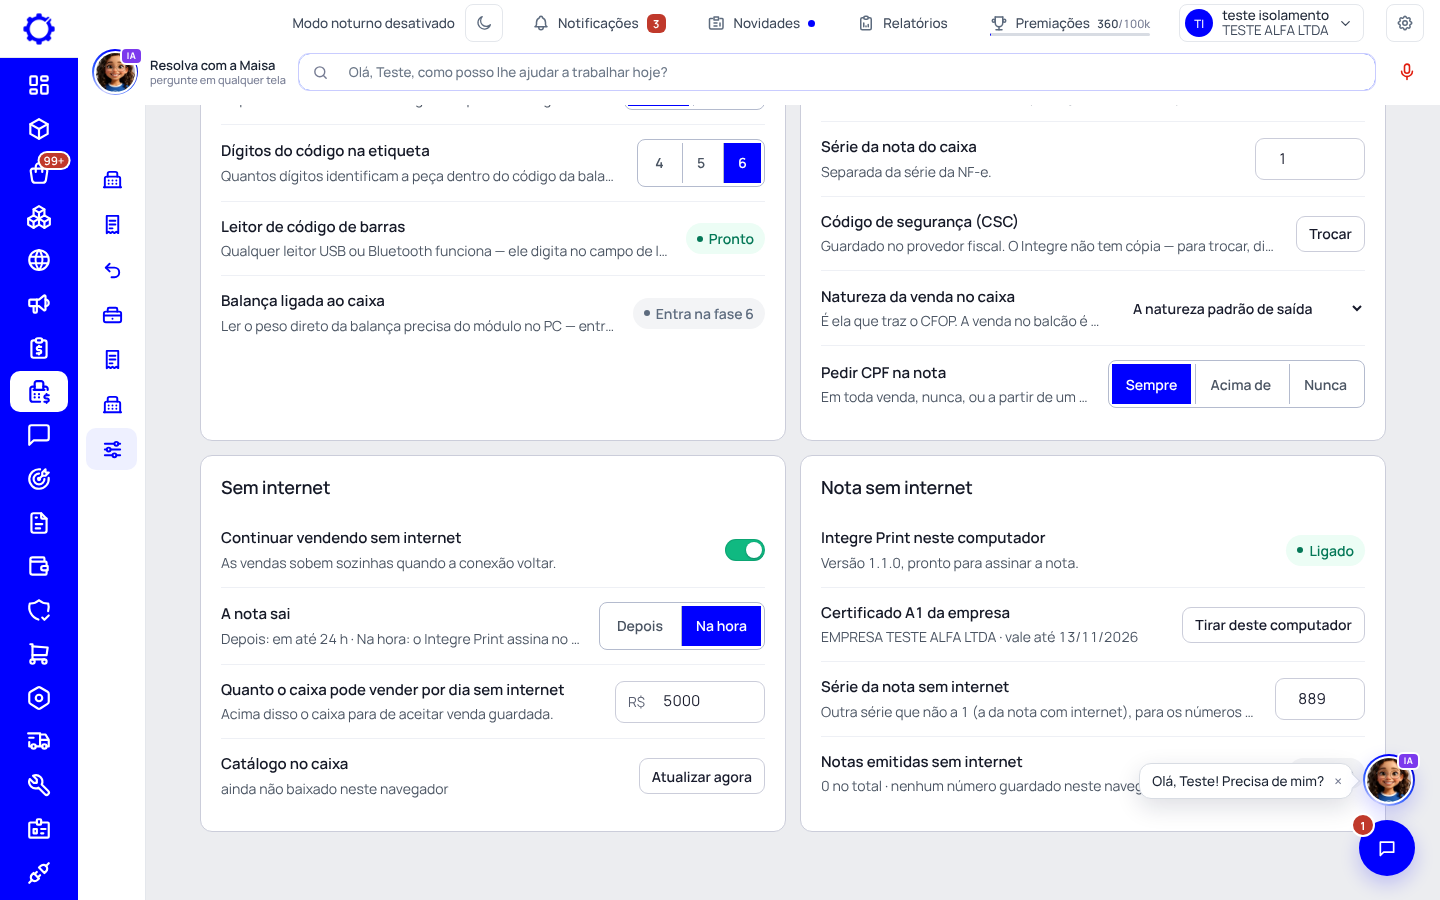This screenshot has height=900, width=1440.
Task: Set Pedir CPF na nota to Nunca
Action: [1325, 385]
